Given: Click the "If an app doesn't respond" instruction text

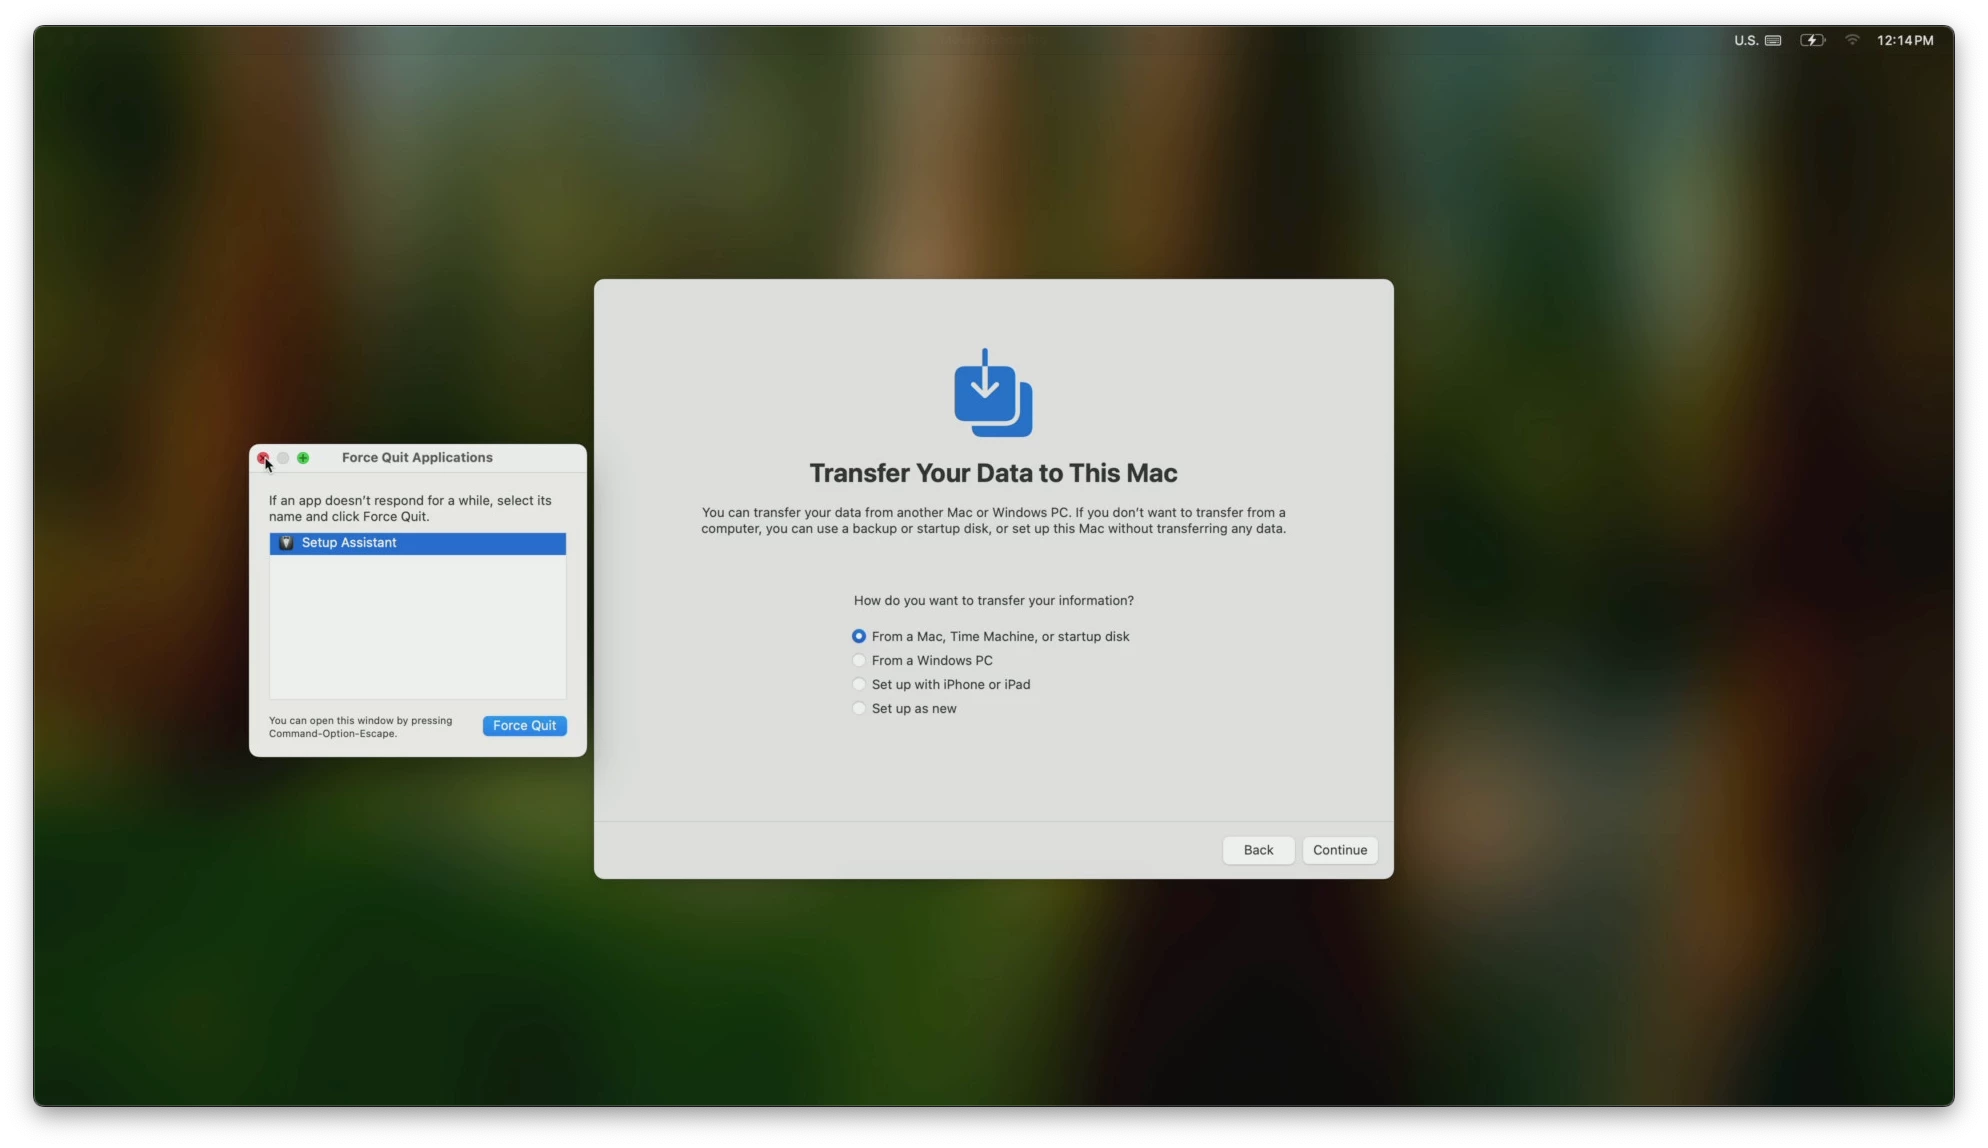Looking at the screenshot, I should 410,508.
